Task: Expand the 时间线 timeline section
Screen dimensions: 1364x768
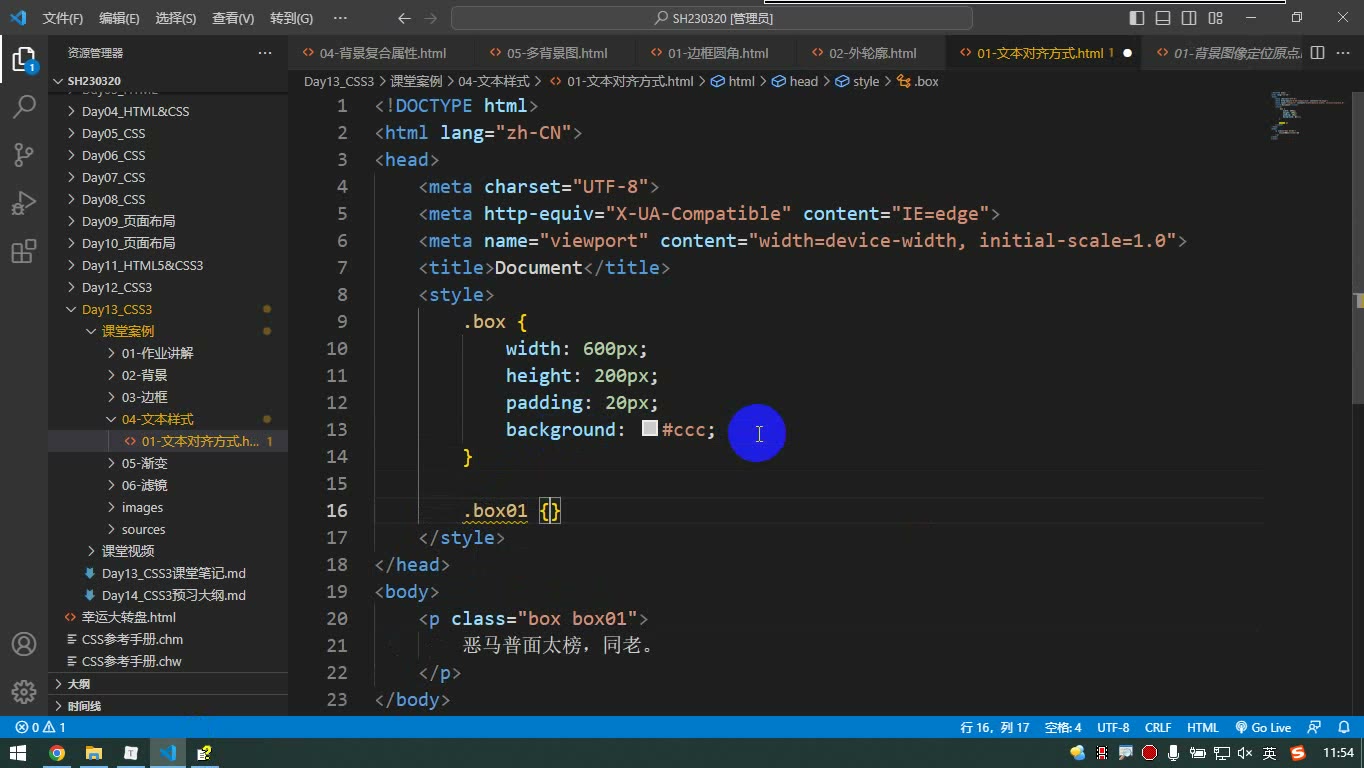Action: pos(168,706)
